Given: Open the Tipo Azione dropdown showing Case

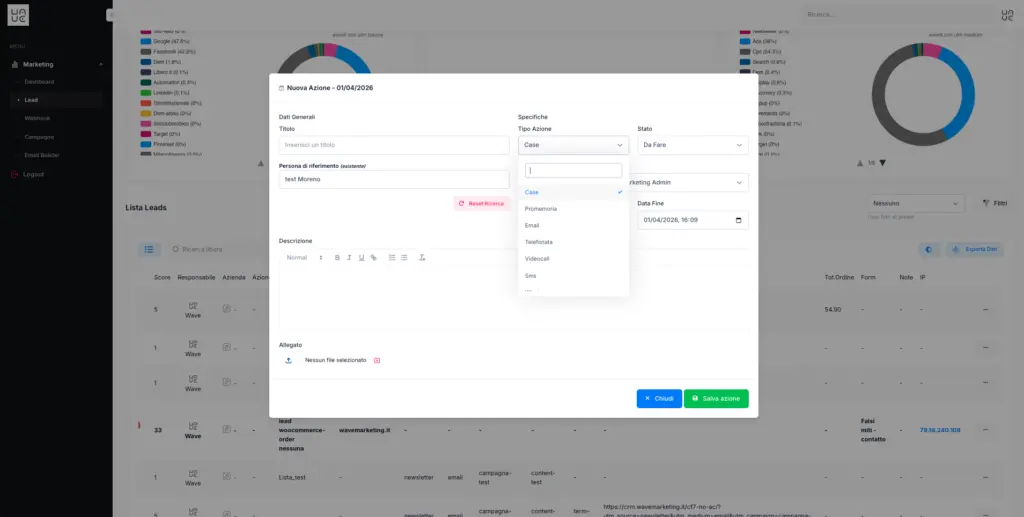Looking at the screenshot, I should click(x=573, y=145).
